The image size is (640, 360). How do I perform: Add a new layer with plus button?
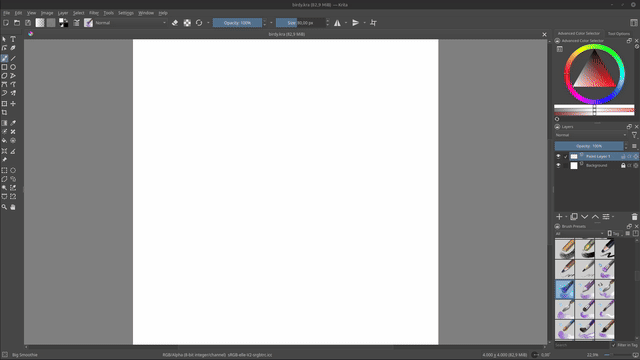559,217
